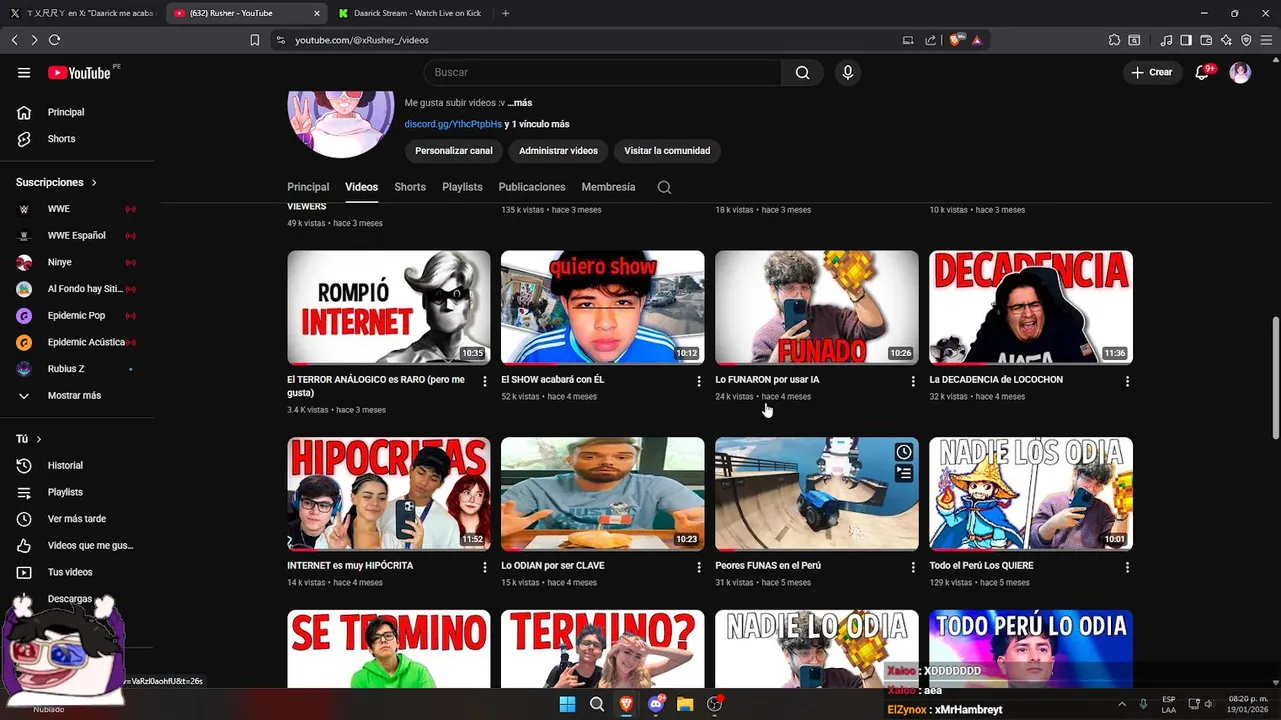Open NADIE LOS ODIA video thumbnail
Screen dimensions: 1281x720
(1031, 494)
